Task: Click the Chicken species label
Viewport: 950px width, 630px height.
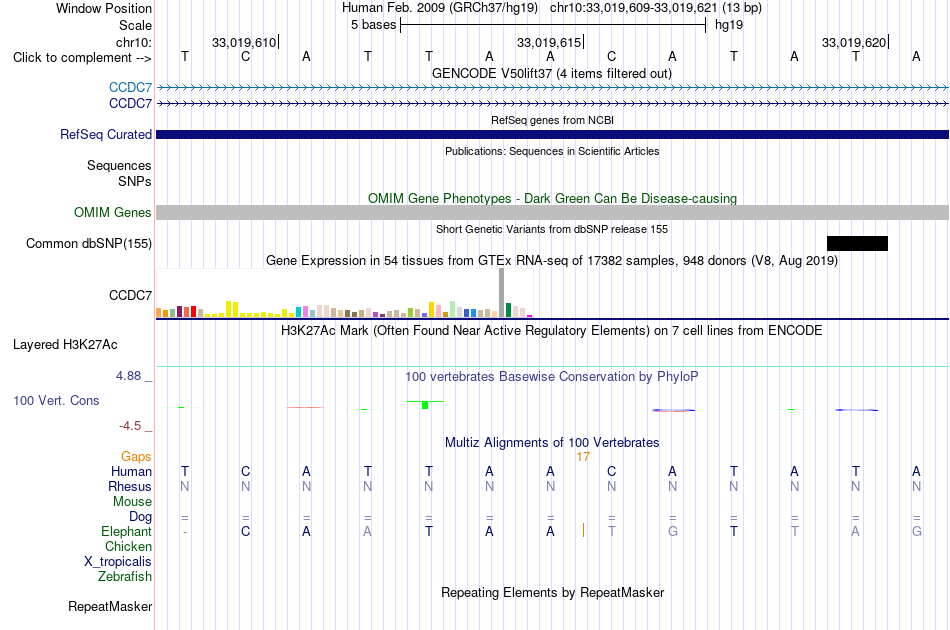Action: click(128, 546)
